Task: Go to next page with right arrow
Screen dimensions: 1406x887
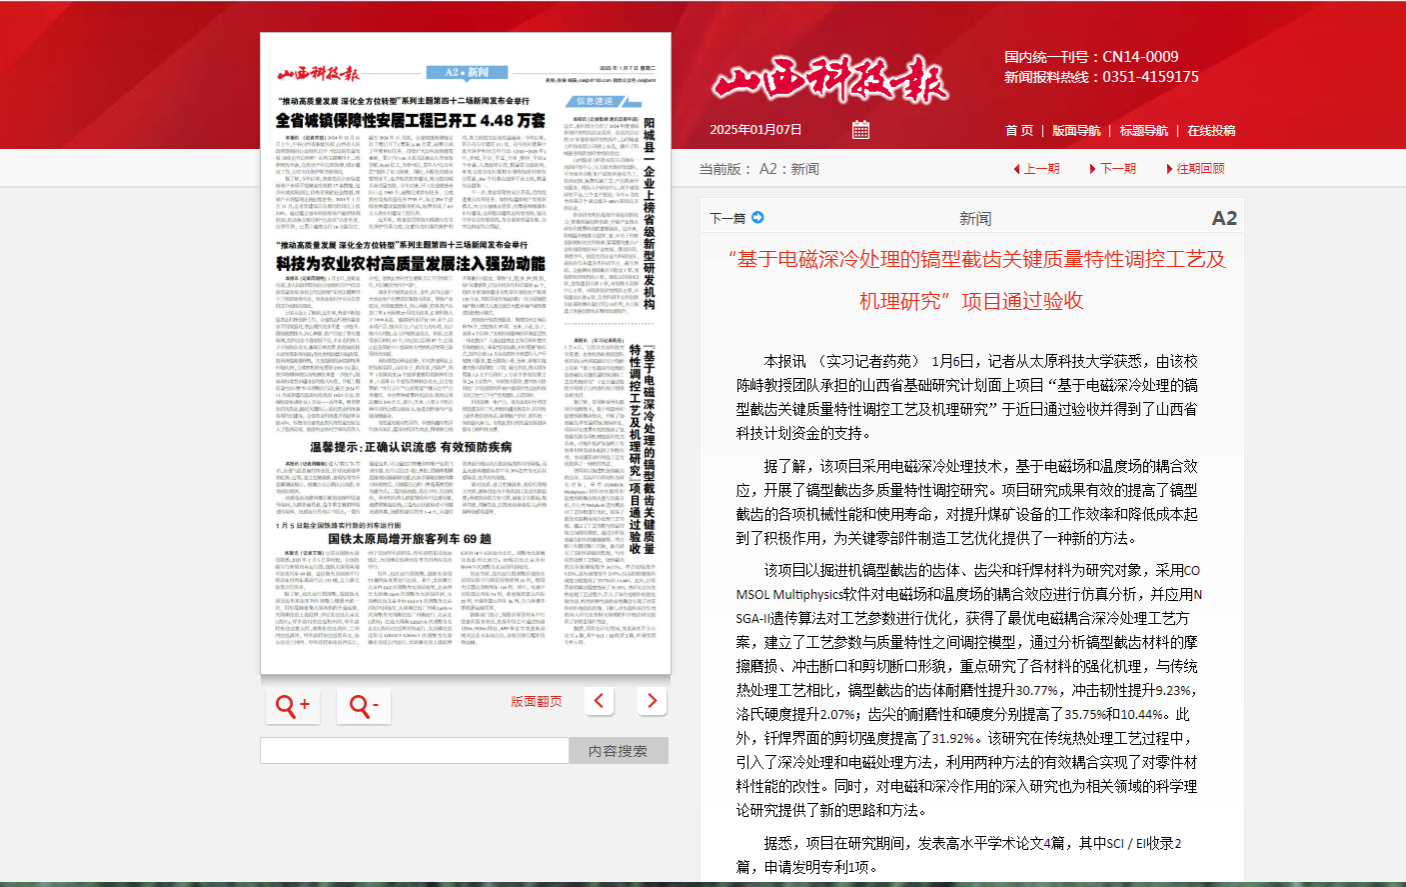Action: [x=652, y=701]
